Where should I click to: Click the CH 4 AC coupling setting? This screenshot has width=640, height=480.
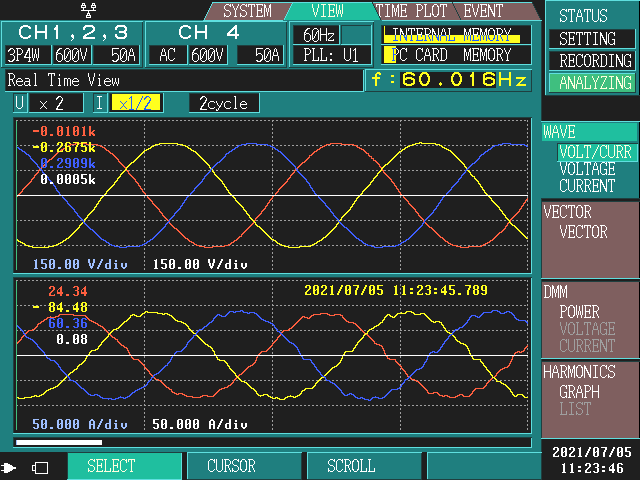[x=168, y=55]
